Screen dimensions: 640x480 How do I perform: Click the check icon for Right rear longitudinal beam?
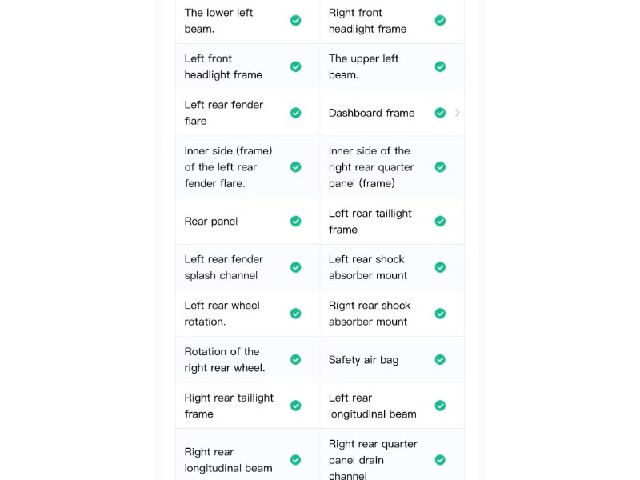point(296,460)
